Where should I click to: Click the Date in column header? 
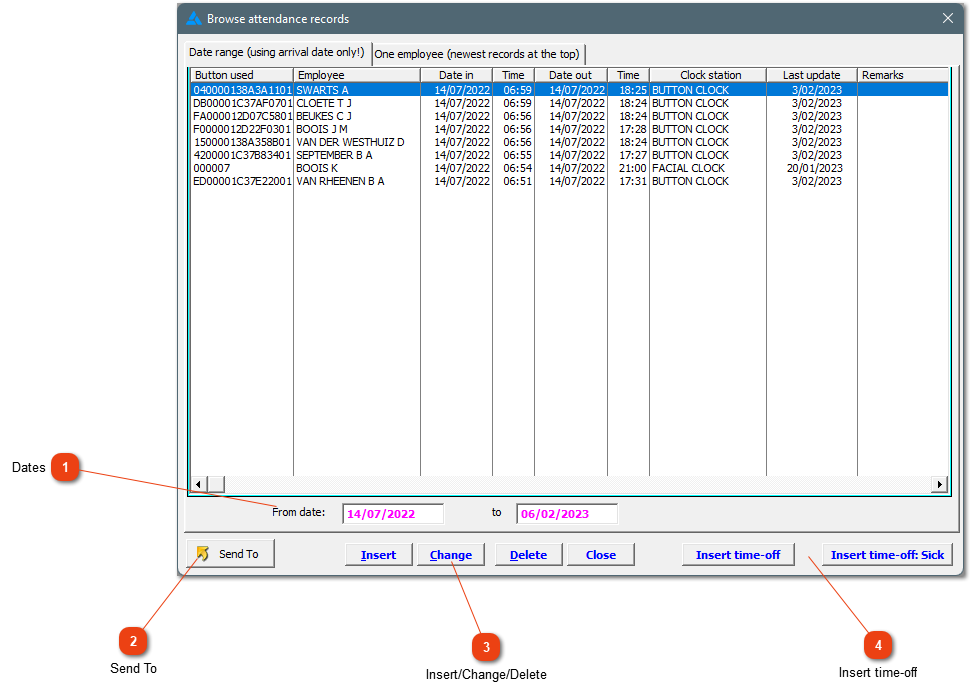456,75
